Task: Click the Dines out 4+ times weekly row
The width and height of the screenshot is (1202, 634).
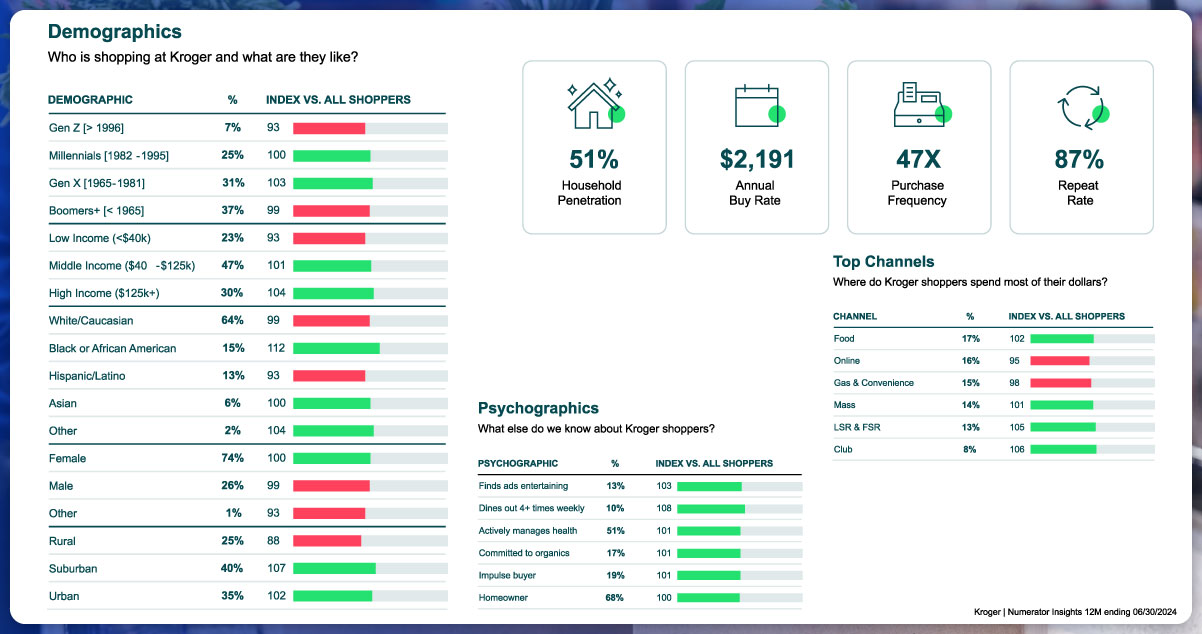Action: point(640,508)
